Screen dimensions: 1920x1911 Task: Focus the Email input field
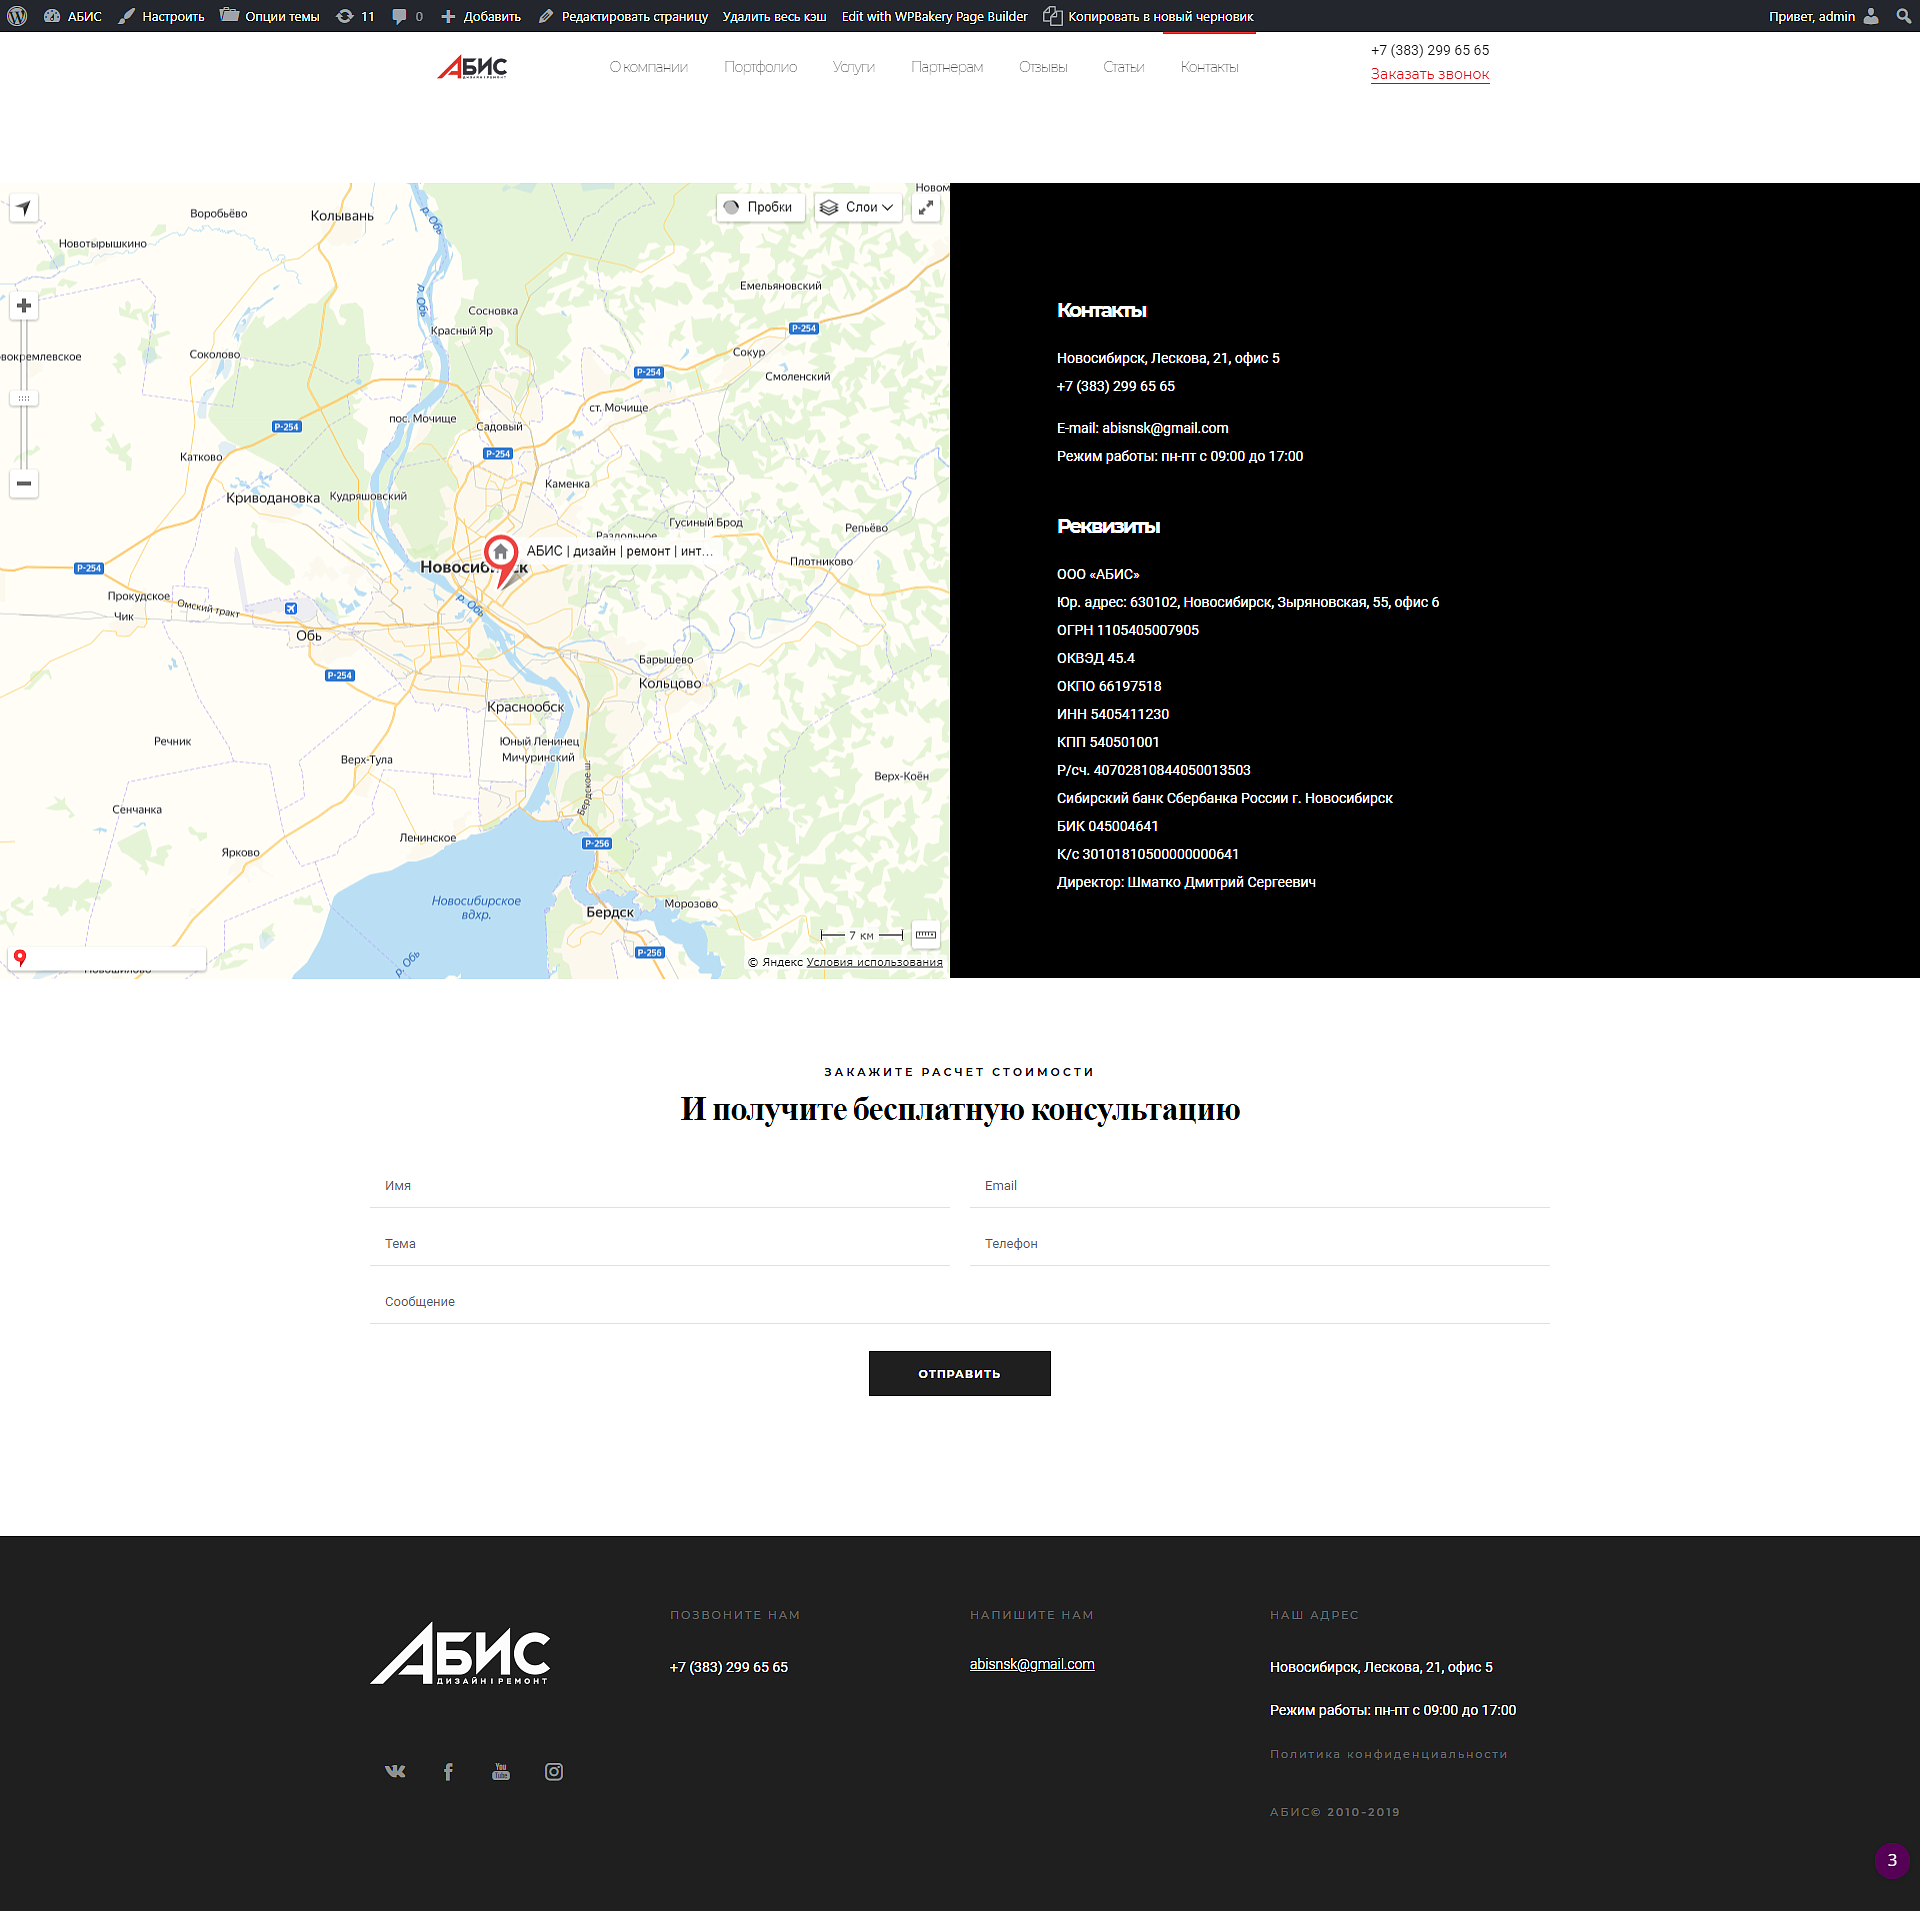(1260, 1186)
